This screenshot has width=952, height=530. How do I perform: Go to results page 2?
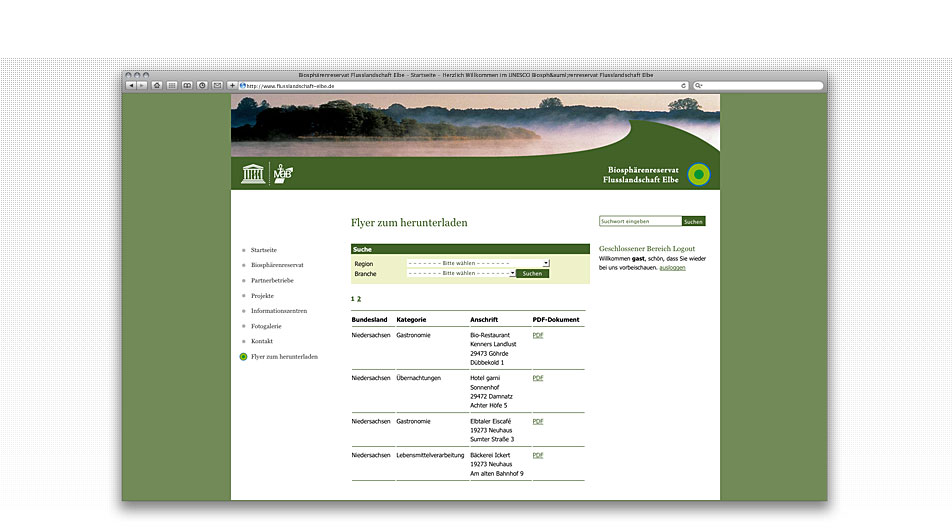[x=359, y=299]
